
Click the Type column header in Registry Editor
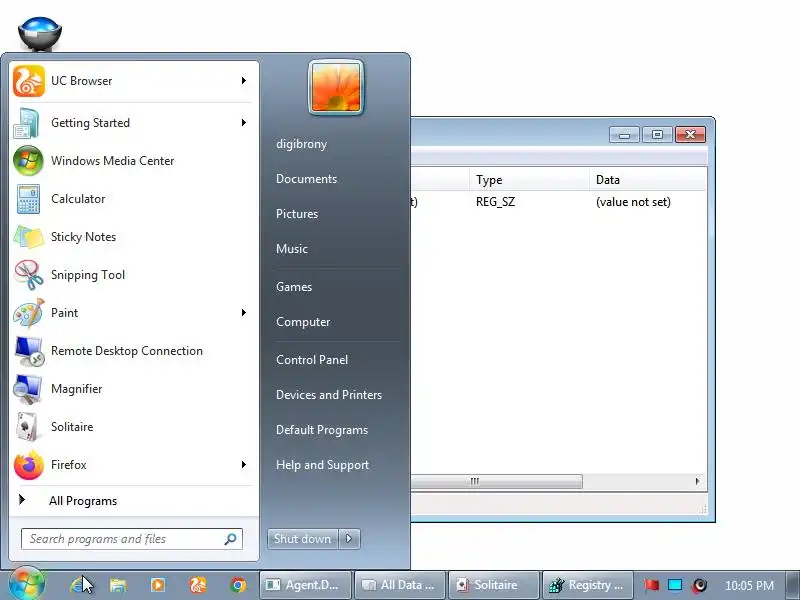529,180
